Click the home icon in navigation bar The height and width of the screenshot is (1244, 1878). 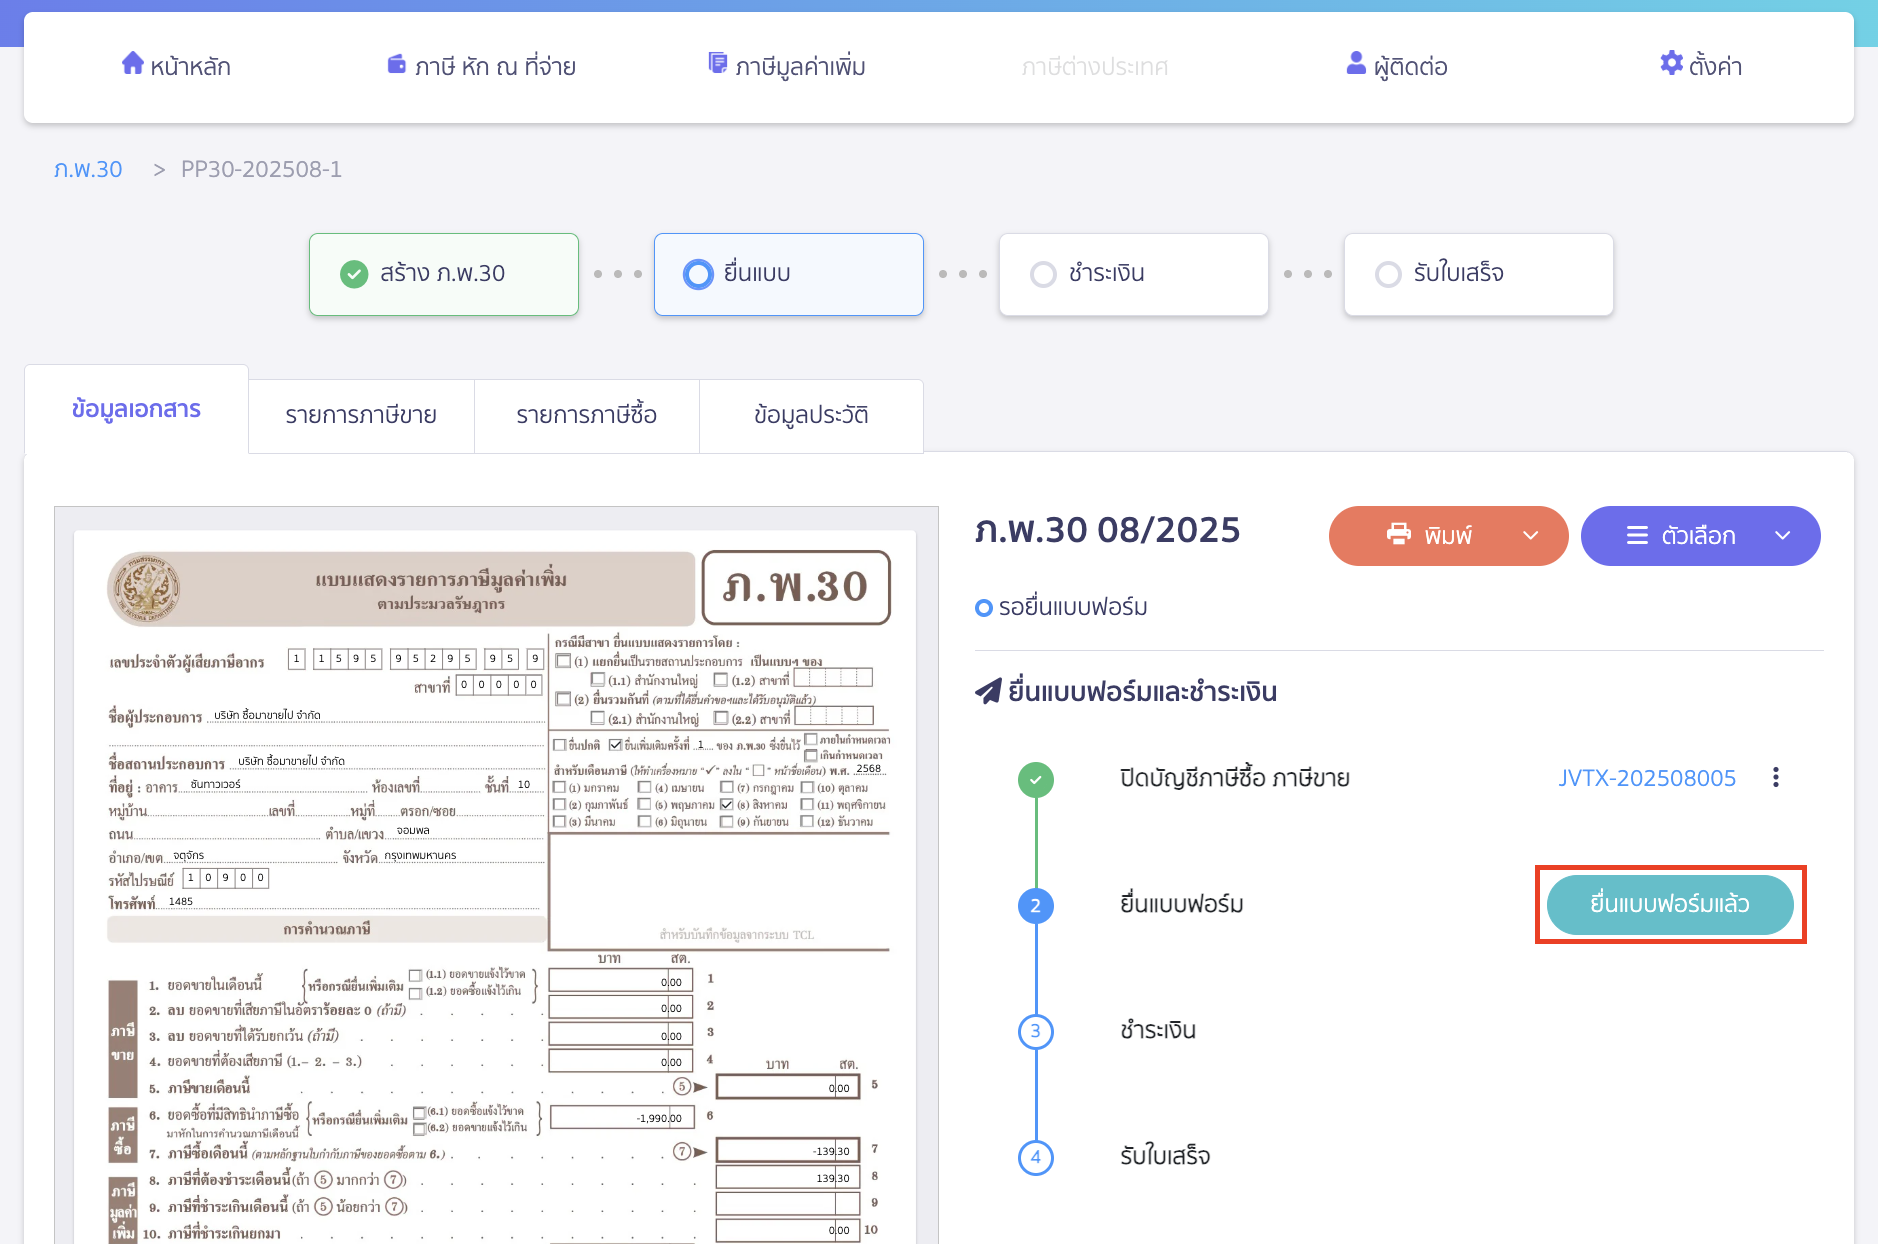click(132, 64)
